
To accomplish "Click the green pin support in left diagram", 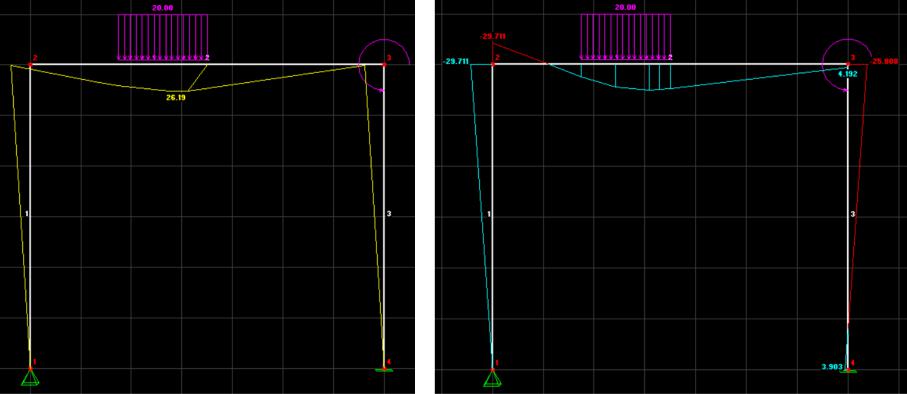I will 30,378.
